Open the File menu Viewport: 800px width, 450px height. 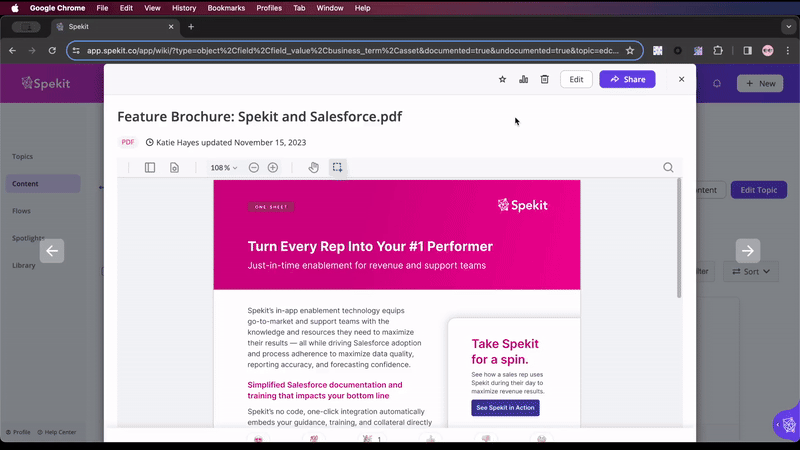[x=102, y=8]
